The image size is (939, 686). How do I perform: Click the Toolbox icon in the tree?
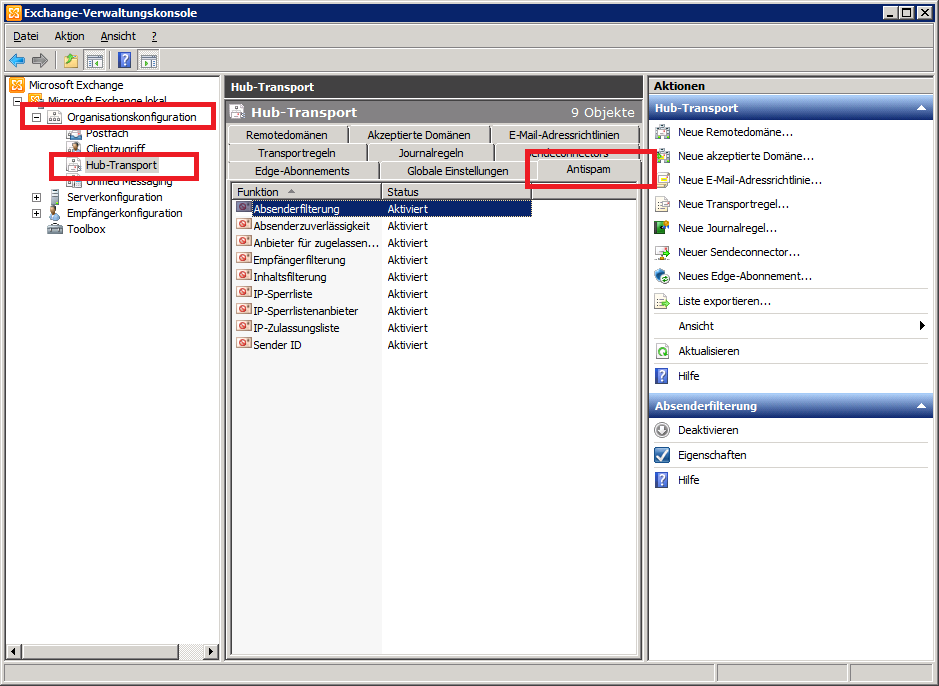click(56, 229)
